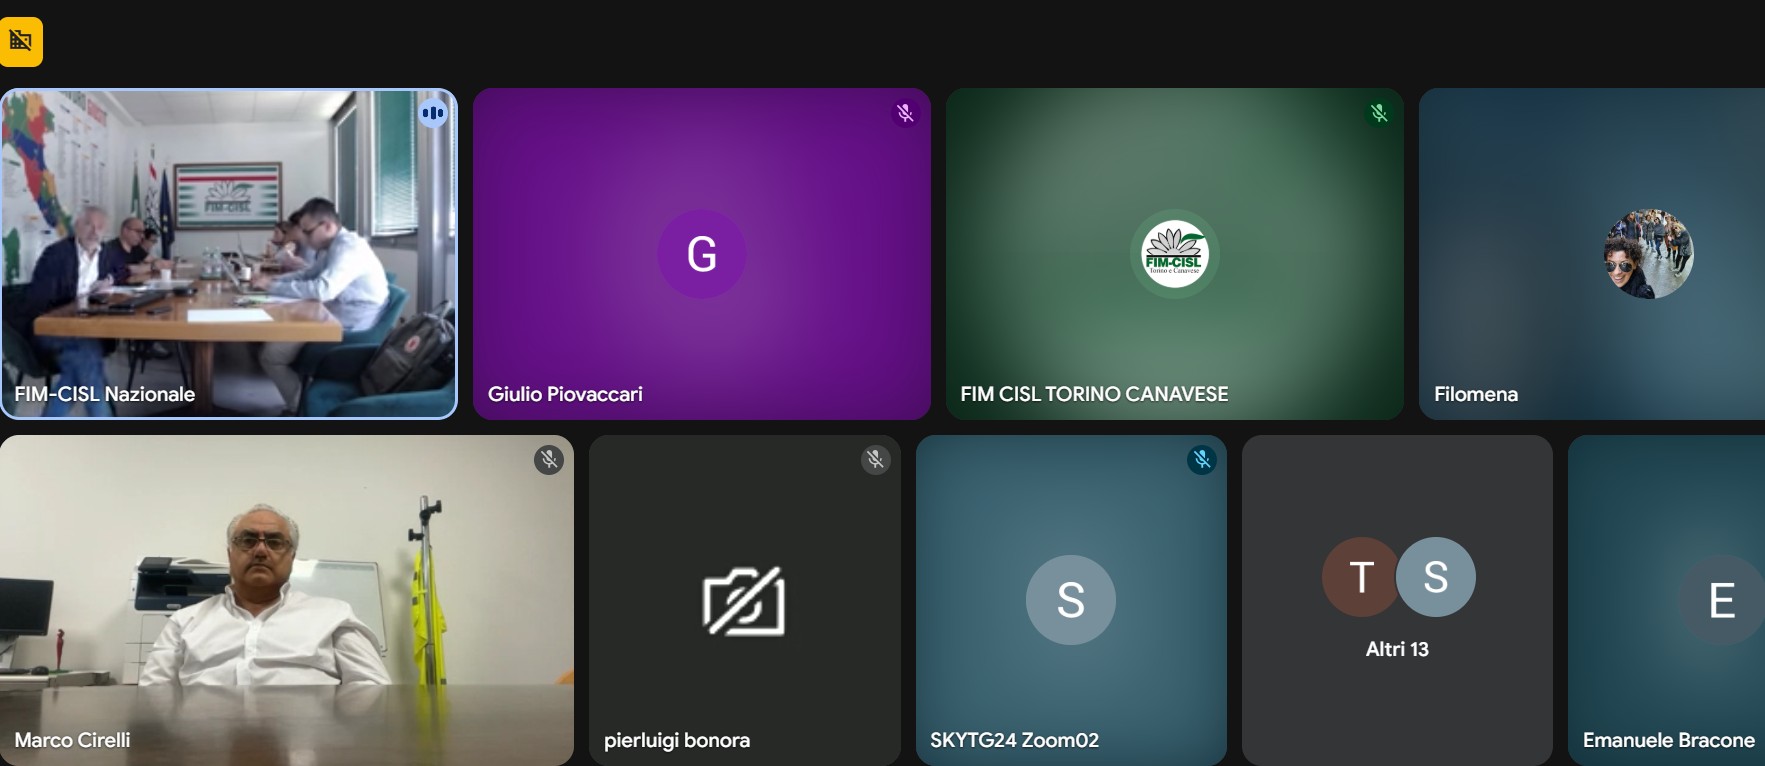
Task: Click the FIM-CISL Torino logo avatar
Action: 1175,254
